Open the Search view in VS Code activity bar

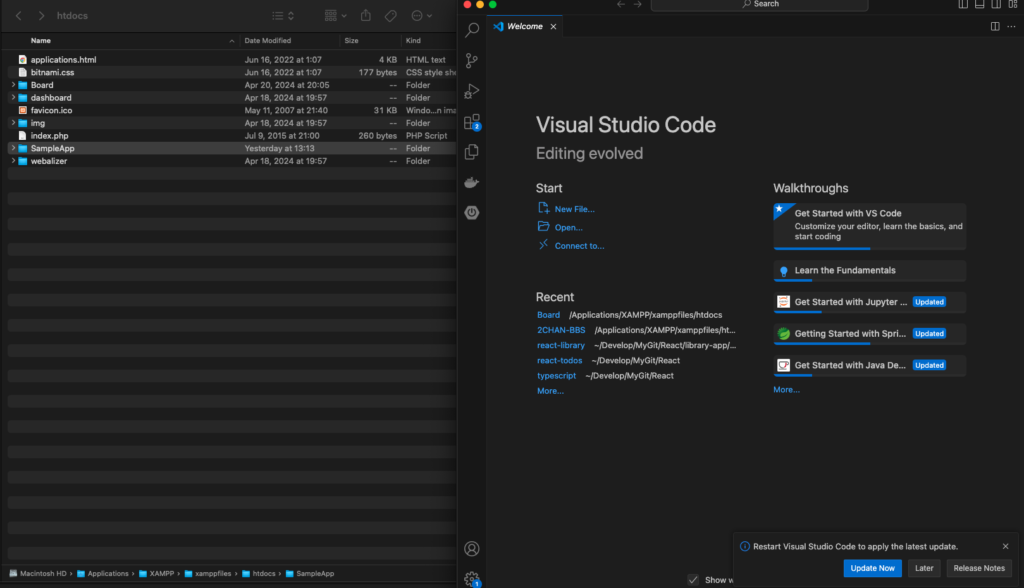[x=472, y=30]
